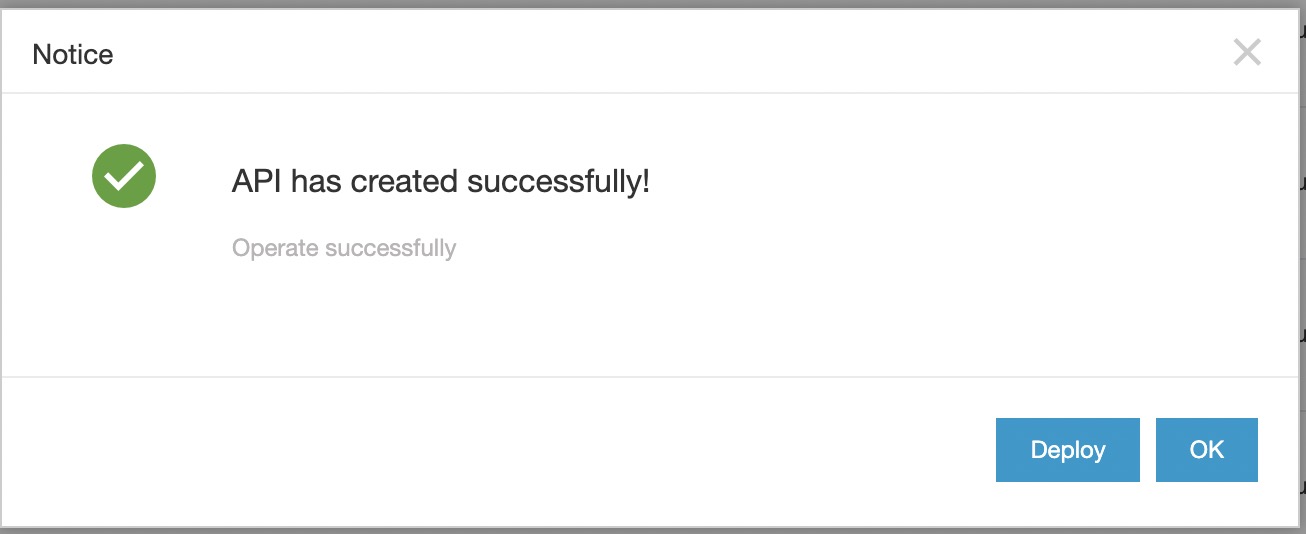Confirm the notice with OK
This screenshot has height=534, width=1306.
coord(1206,450)
